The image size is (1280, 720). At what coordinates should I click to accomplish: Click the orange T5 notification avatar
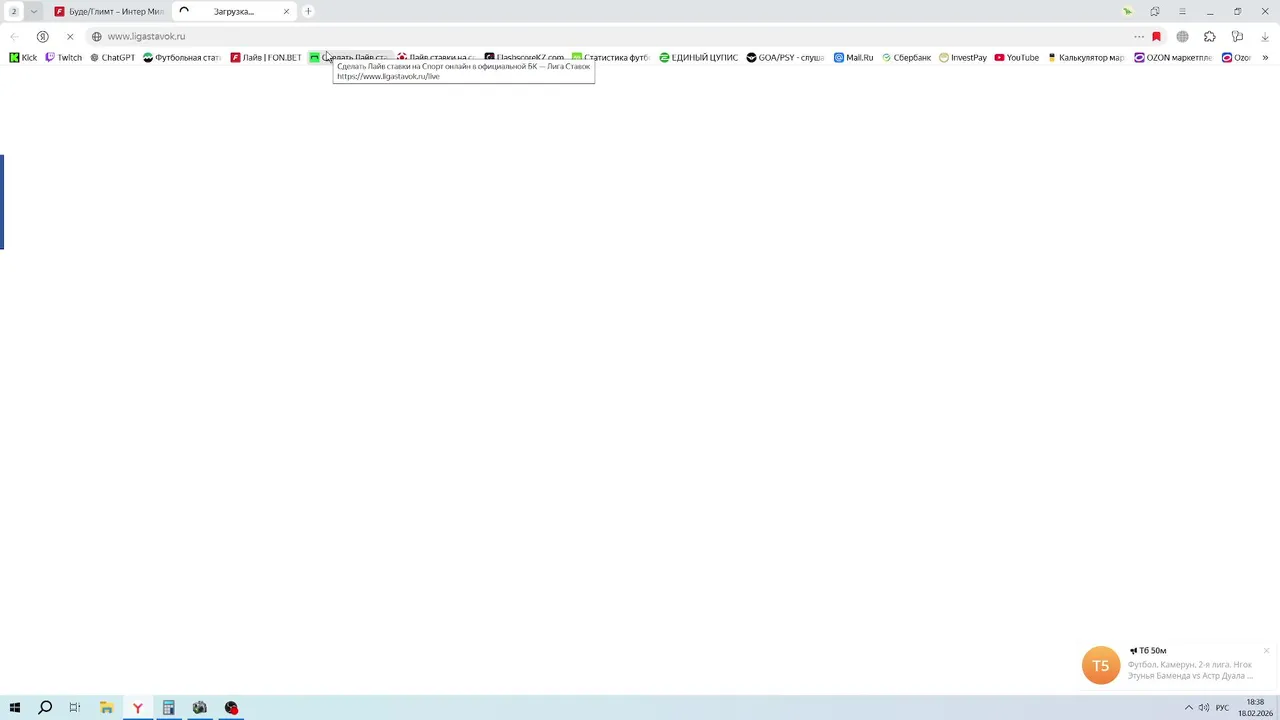tap(1101, 666)
